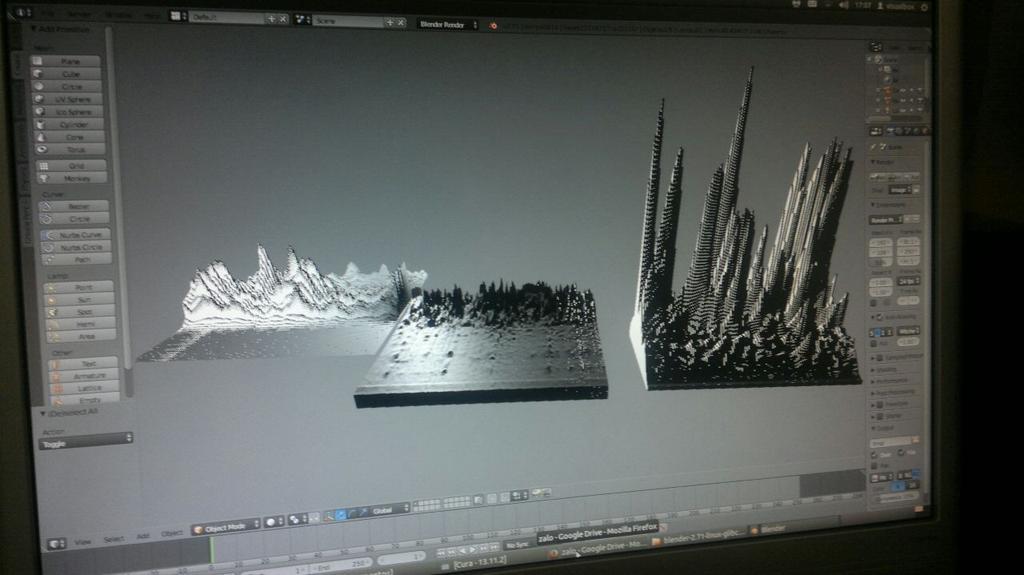Delete the Default screen layout with X
The image size is (1024, 575).
[283, 20]
